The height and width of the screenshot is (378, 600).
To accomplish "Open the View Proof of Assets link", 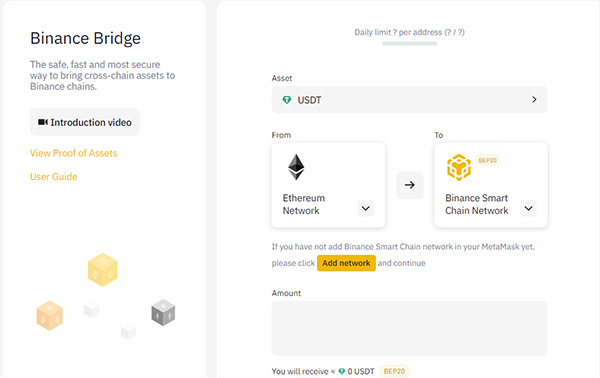I will (x=73, y=153).
